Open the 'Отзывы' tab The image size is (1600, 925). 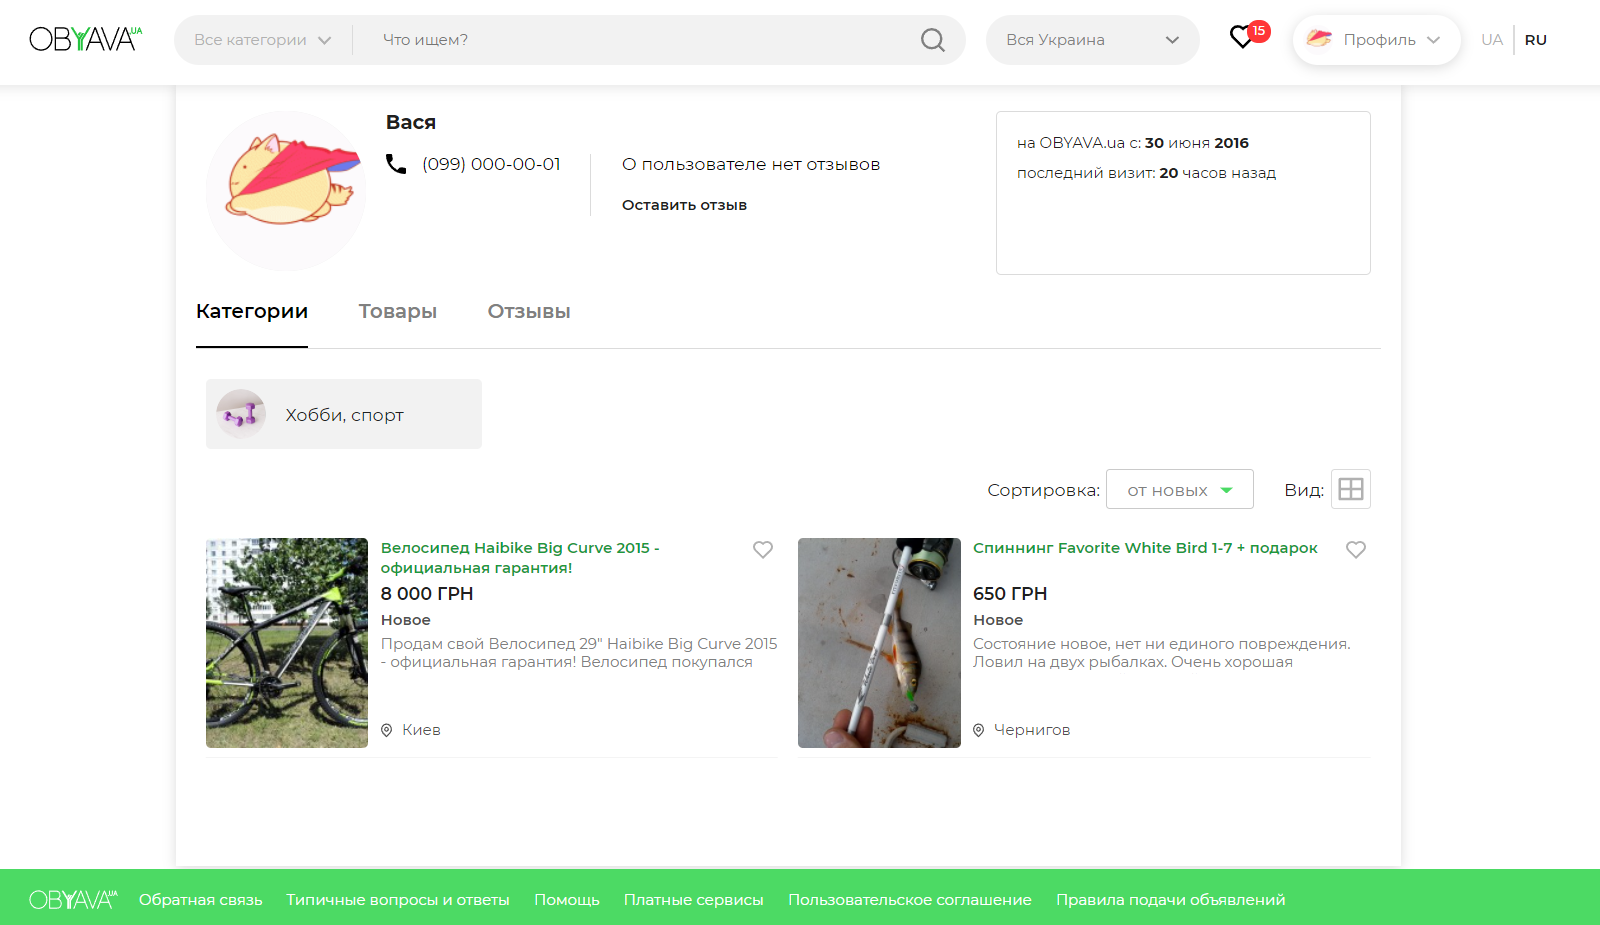tap(528, 311)
